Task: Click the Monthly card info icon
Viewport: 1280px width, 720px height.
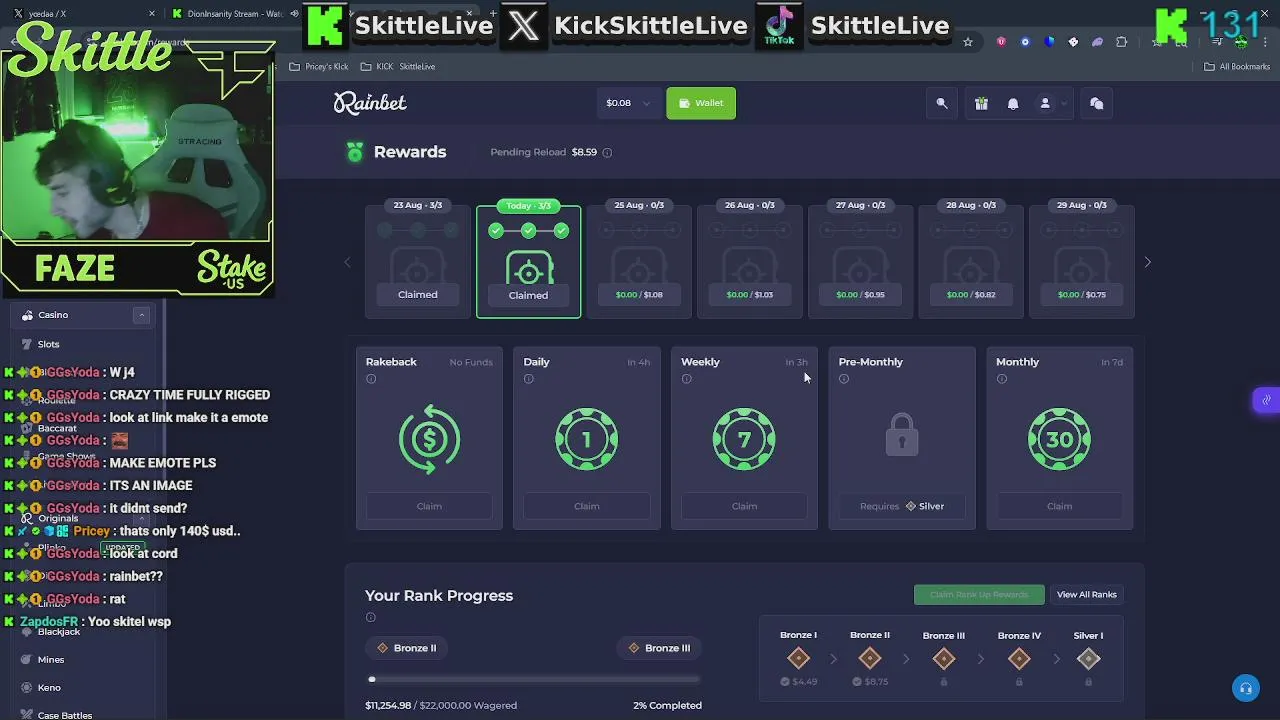Action: 1001,379
